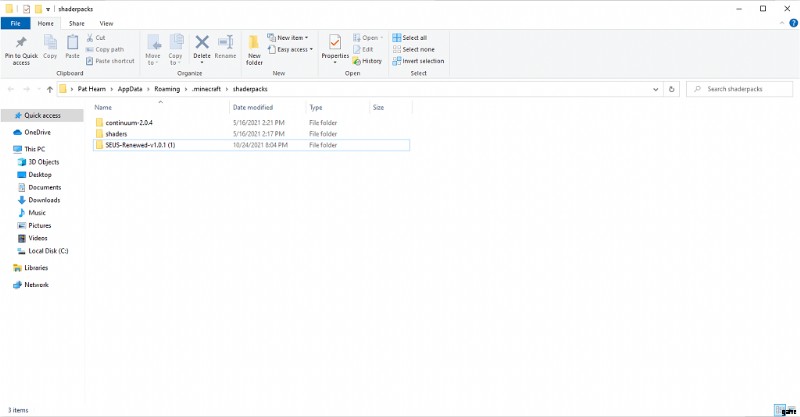Click AppData in address breadcrumb

pyautogui.click(x=130, y=89)
